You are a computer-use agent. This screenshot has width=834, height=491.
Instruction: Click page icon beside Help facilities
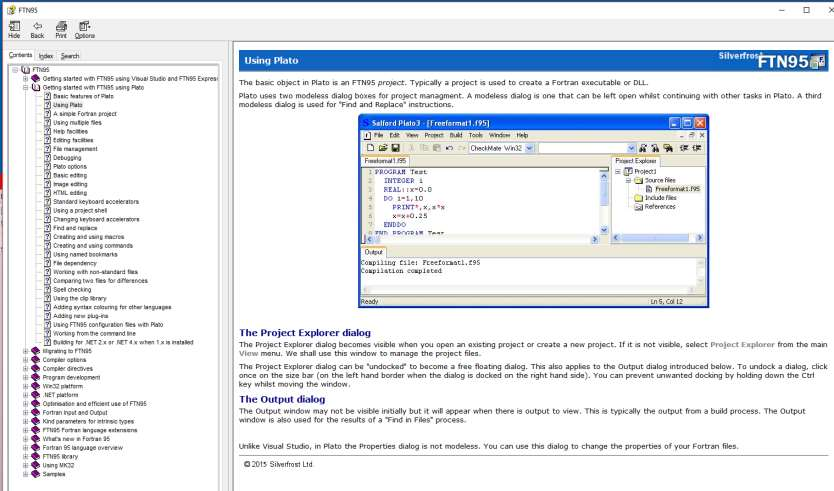click(47, 131)
